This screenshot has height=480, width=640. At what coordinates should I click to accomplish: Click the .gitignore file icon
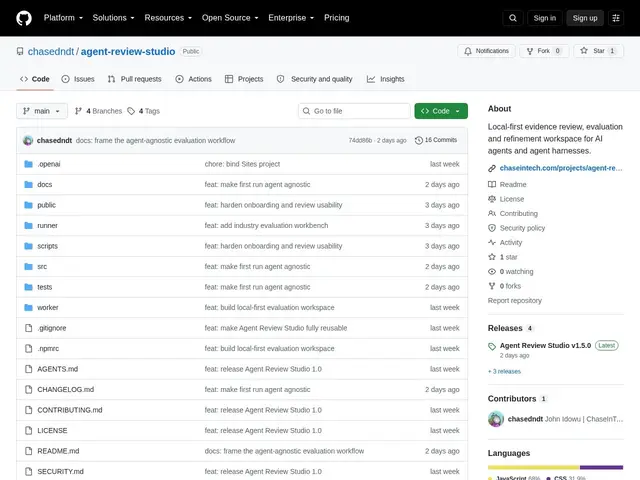point(29,328)
